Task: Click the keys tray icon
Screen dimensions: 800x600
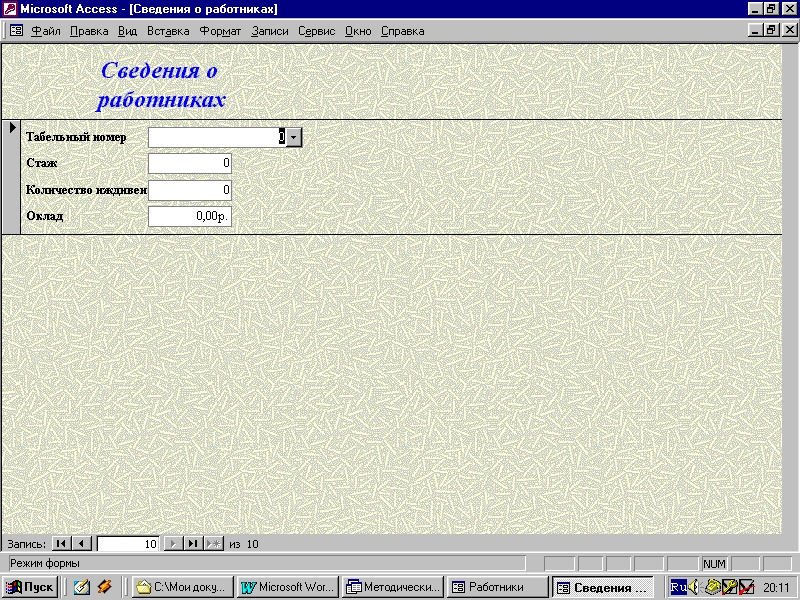Action: click(730, 587)
